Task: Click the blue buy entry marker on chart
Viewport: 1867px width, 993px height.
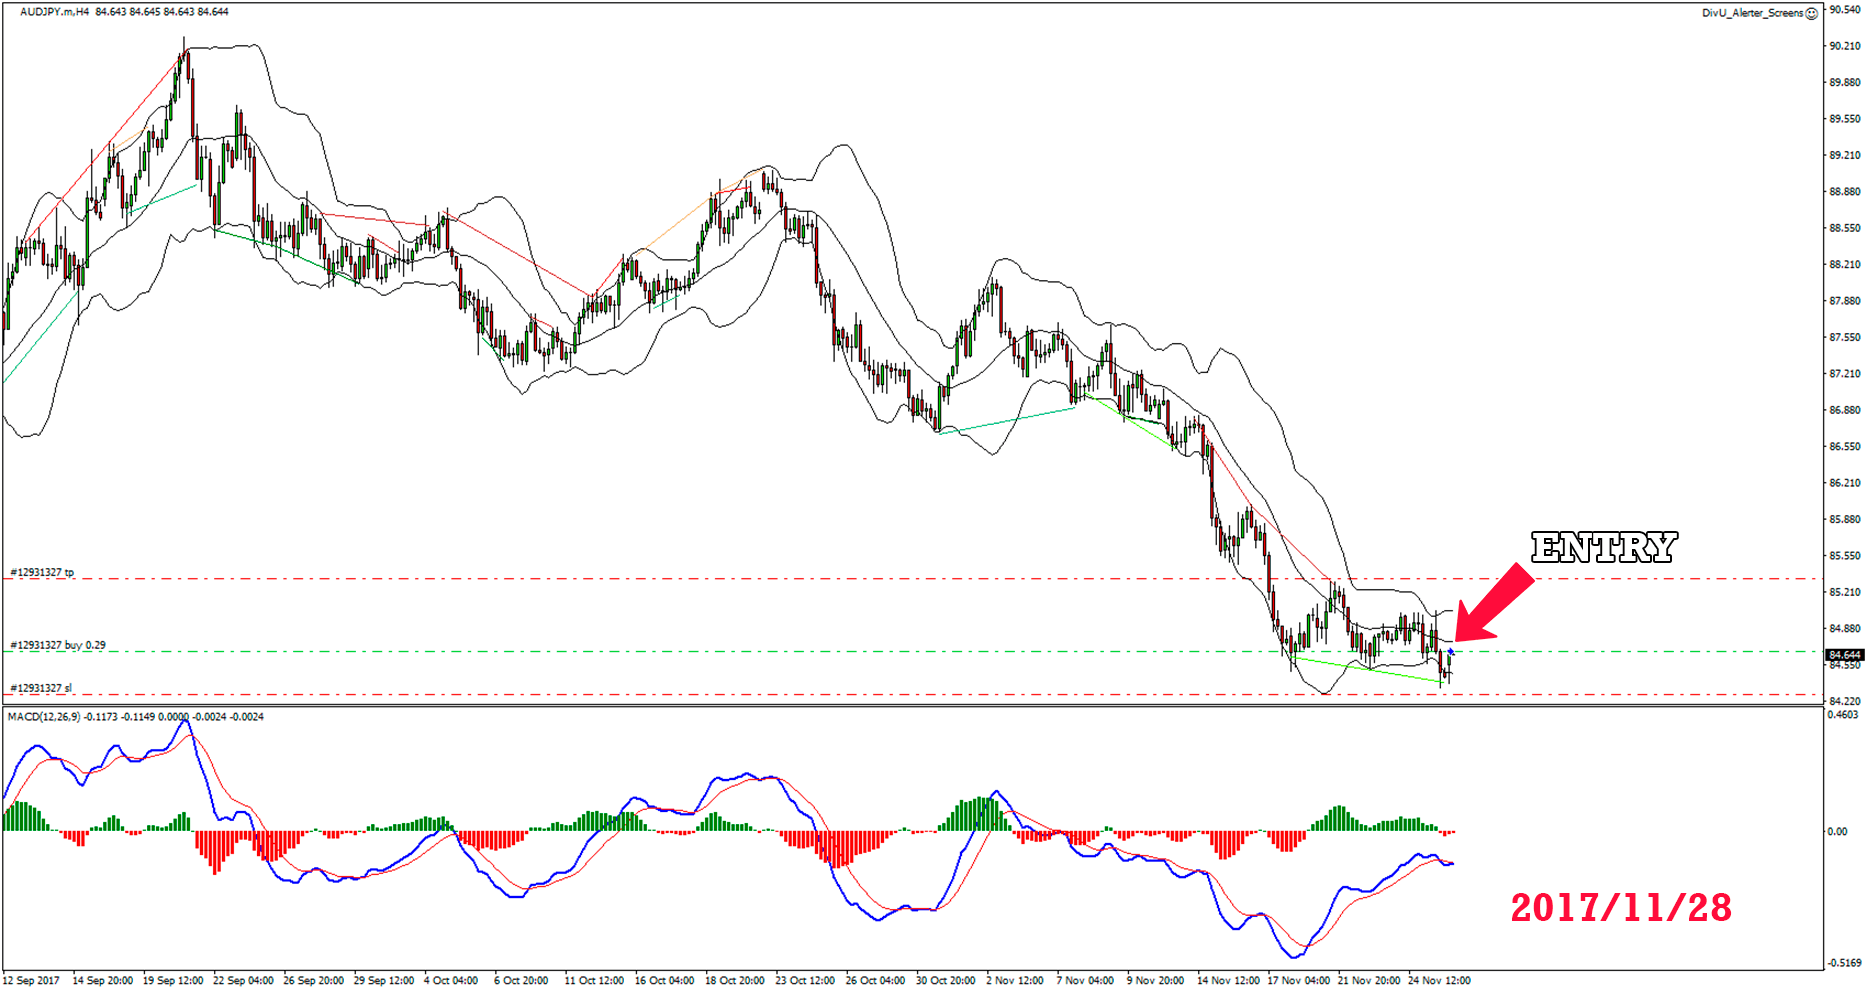Action: (1451, 652)
